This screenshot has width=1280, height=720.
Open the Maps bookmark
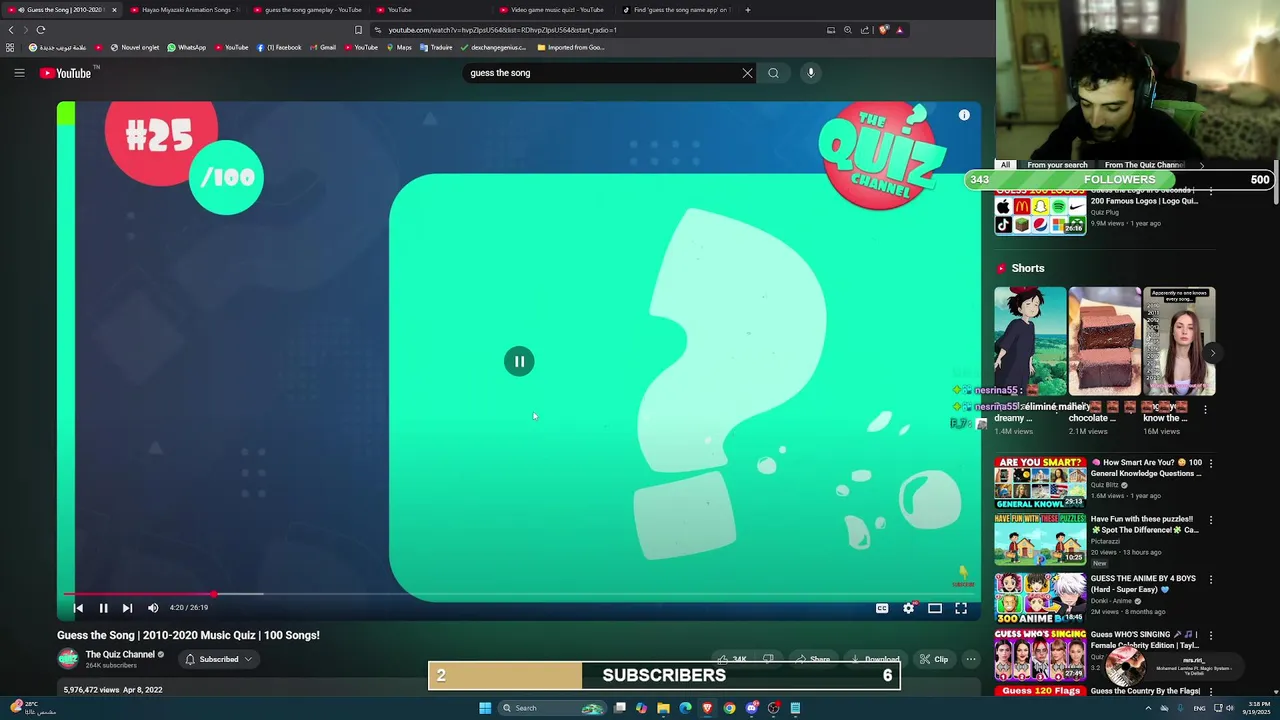[x=398, y=47]
